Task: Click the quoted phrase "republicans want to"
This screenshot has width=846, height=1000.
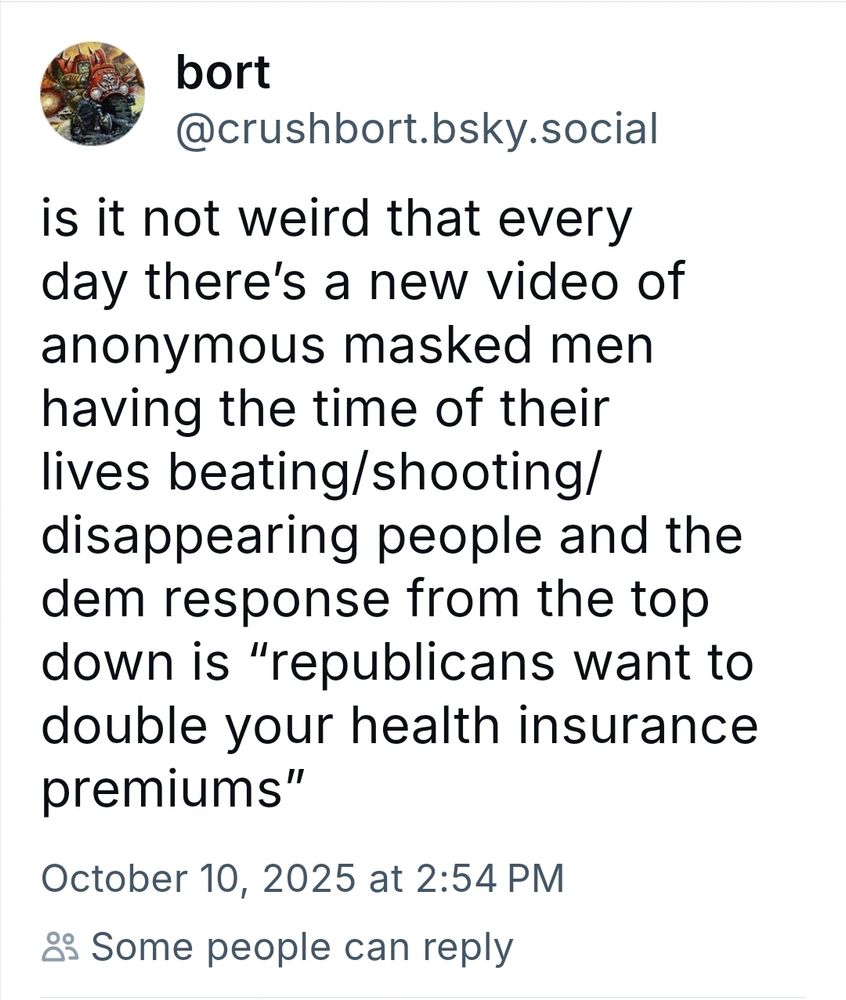Action: pyautogui.click(x=514, y=663)
